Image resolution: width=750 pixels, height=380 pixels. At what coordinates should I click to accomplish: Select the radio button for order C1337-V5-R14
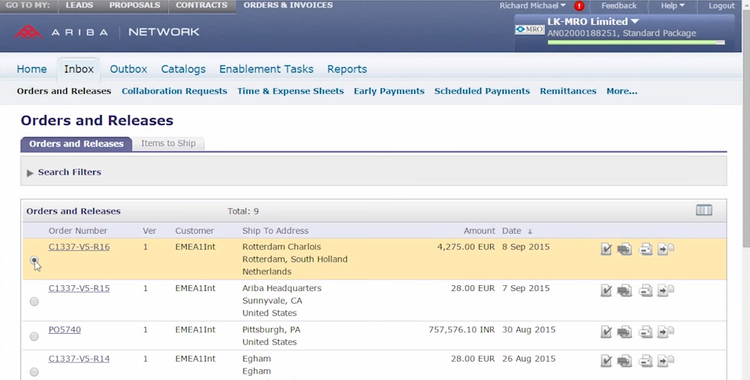click(34, 372)
